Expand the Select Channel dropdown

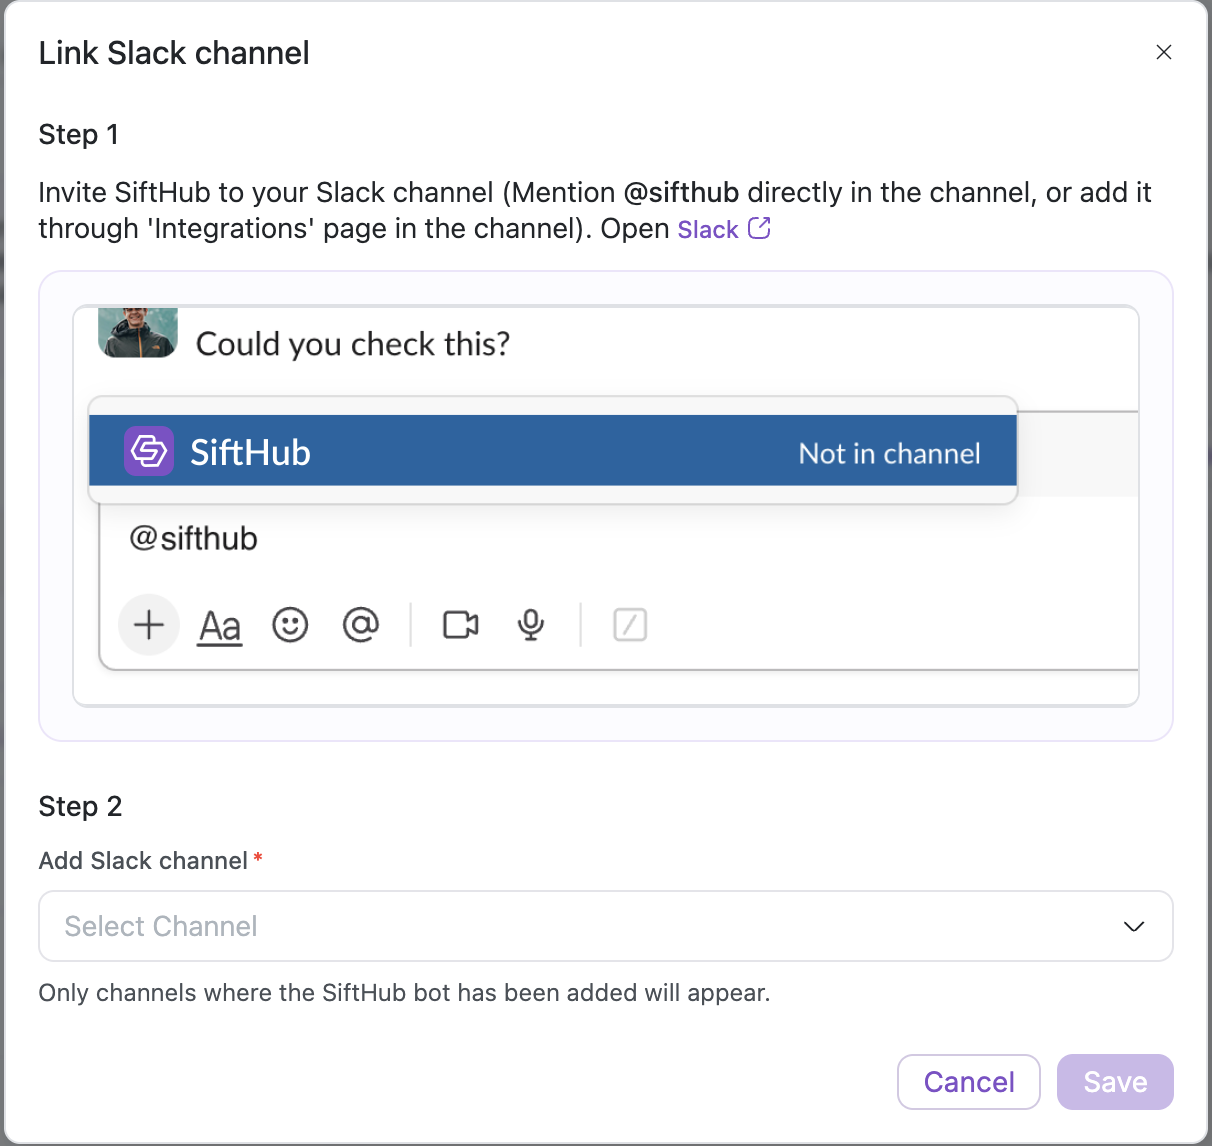pyautogui.click(x=606, y=926)
